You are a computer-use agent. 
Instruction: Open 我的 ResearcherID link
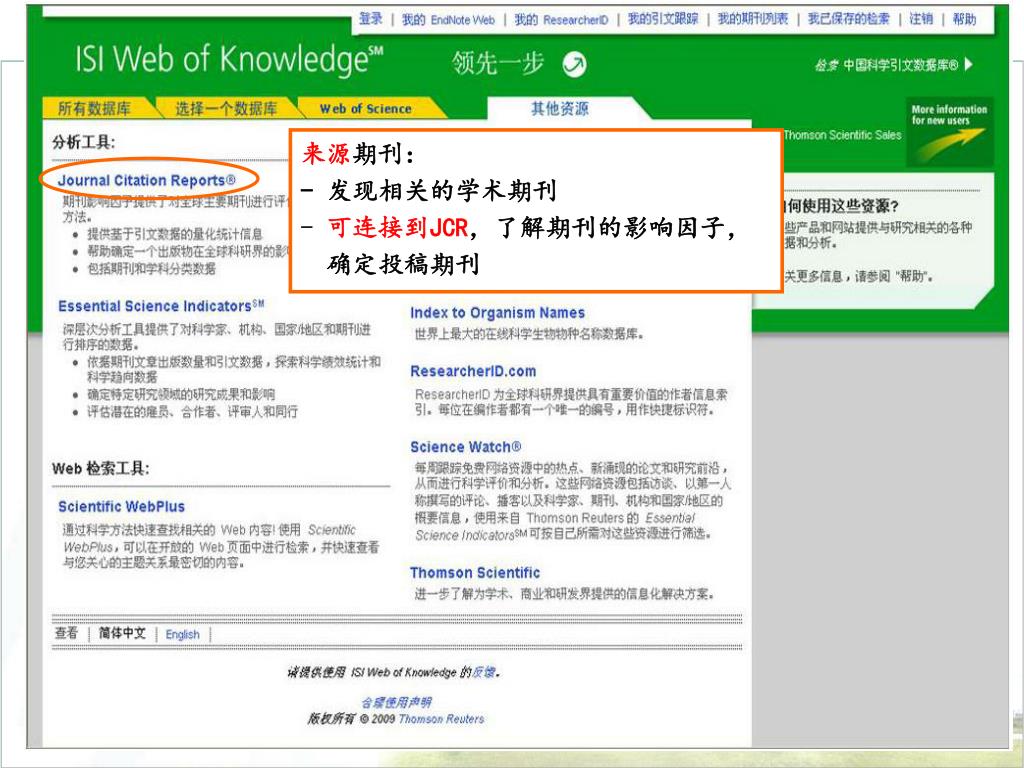coord(561,20)
